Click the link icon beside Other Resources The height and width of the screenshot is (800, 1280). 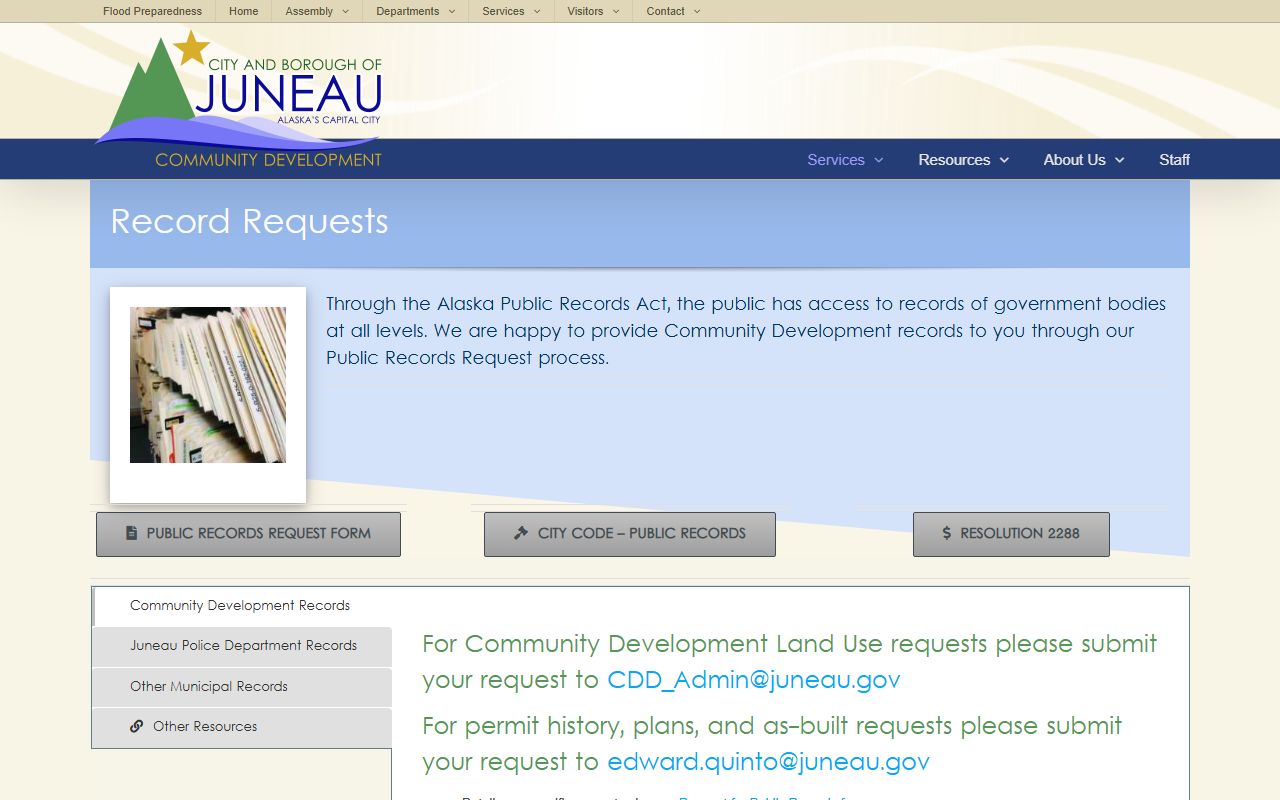(x=137, y=727)
